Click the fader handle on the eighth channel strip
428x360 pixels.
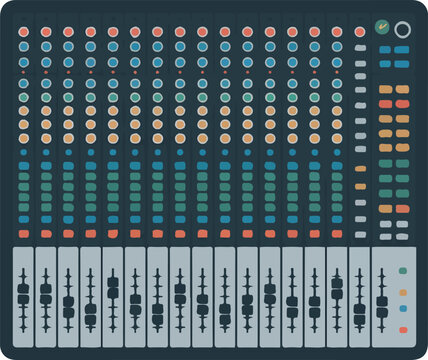pyautogui.click(x=180, y=293)
